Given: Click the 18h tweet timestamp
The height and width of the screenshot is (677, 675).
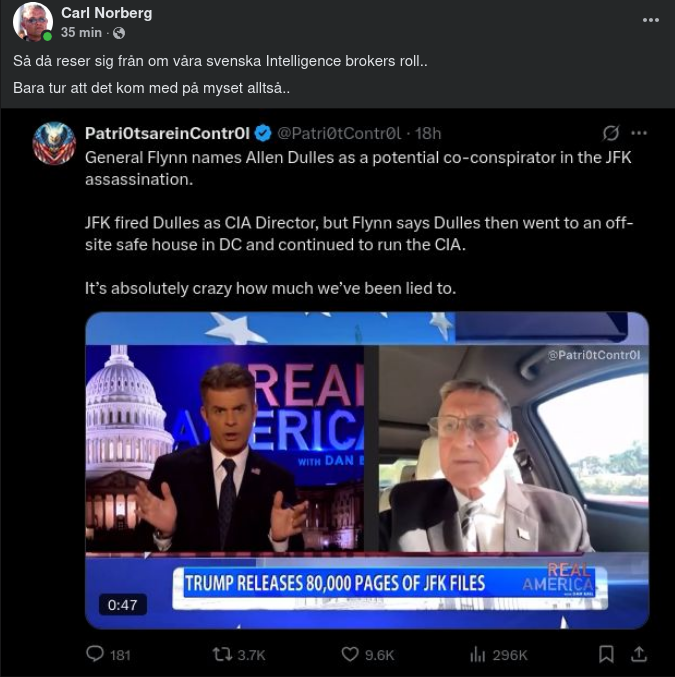Looking at the screenshot, I should 428,133.
